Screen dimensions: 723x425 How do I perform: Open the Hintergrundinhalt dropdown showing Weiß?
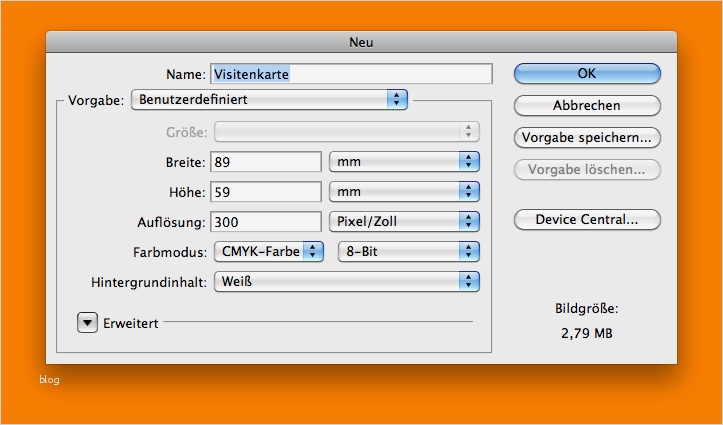pos(347,282)
